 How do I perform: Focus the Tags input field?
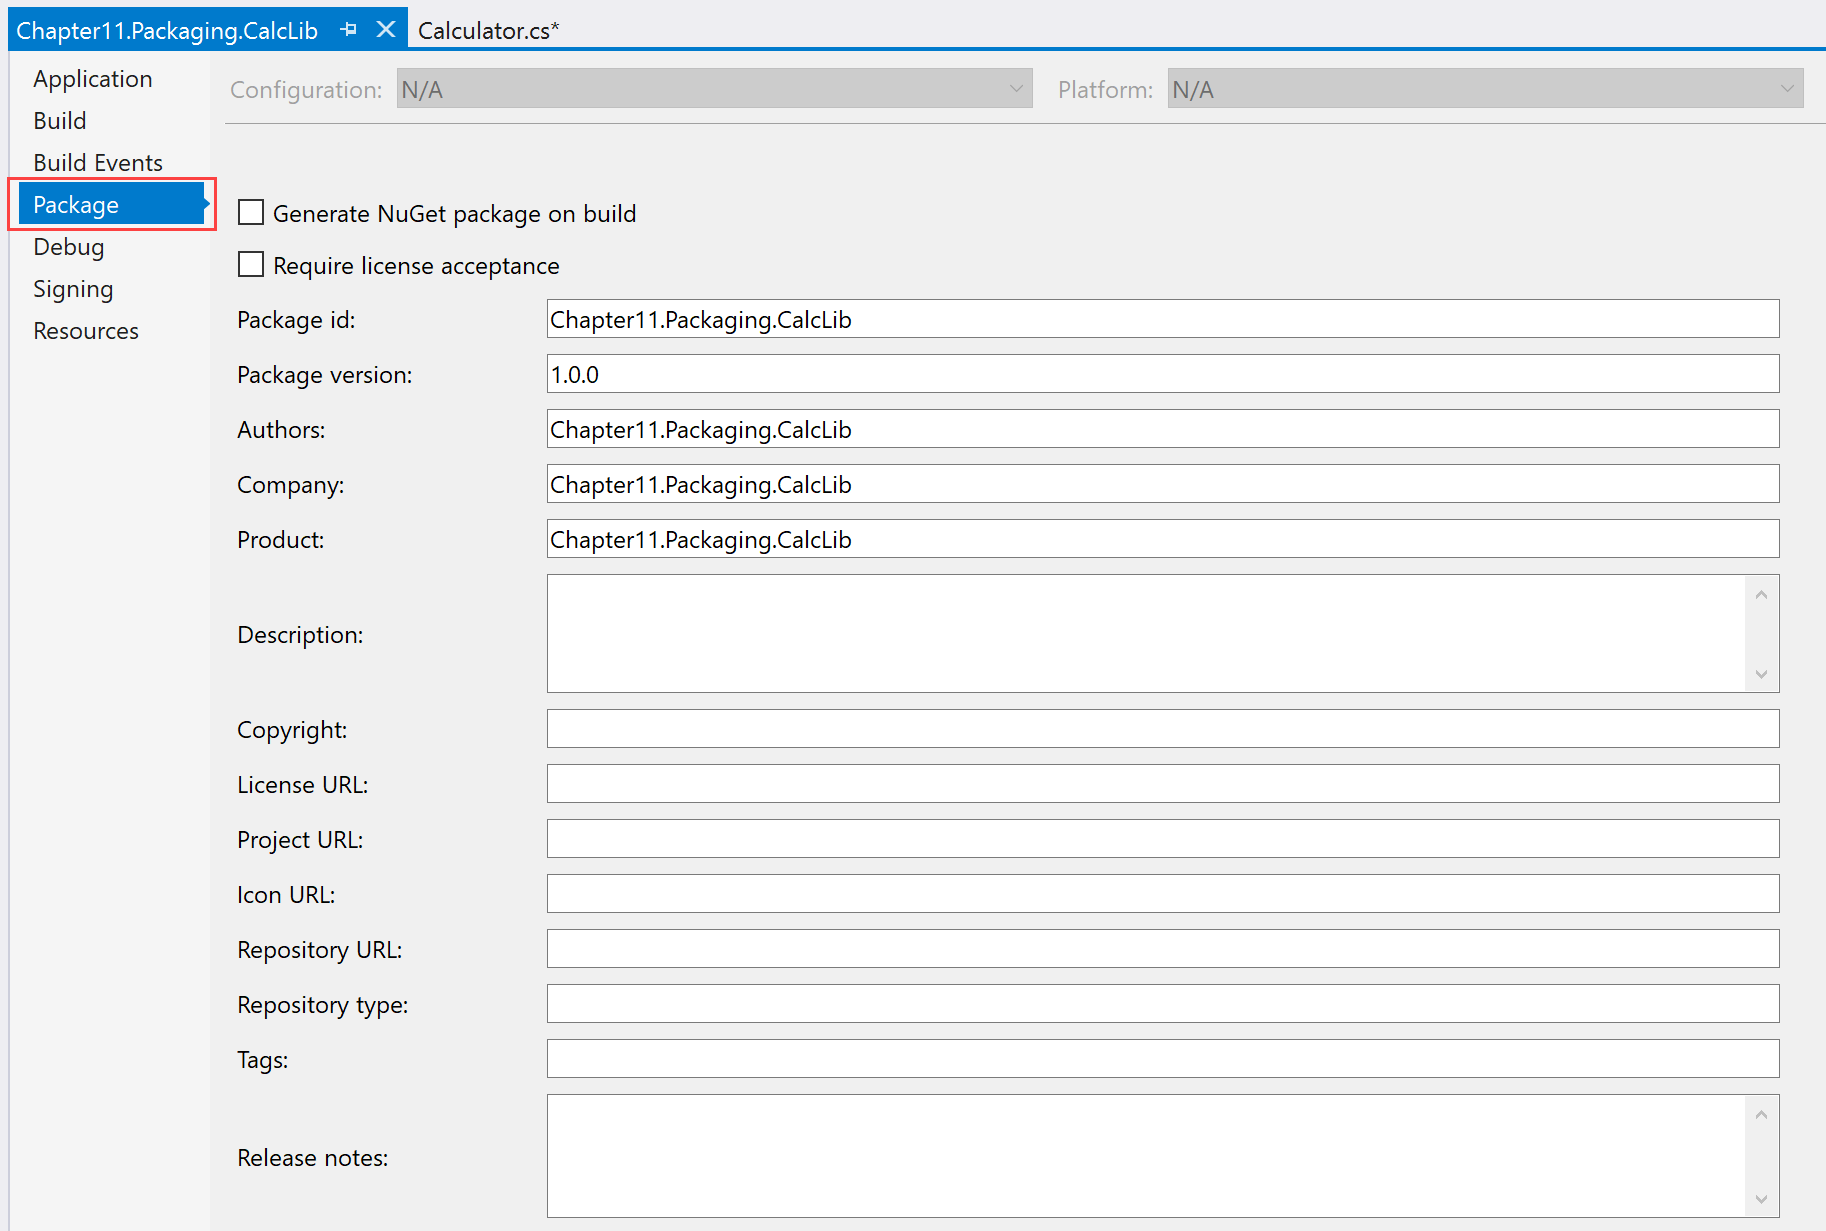coord(1162,1059)
